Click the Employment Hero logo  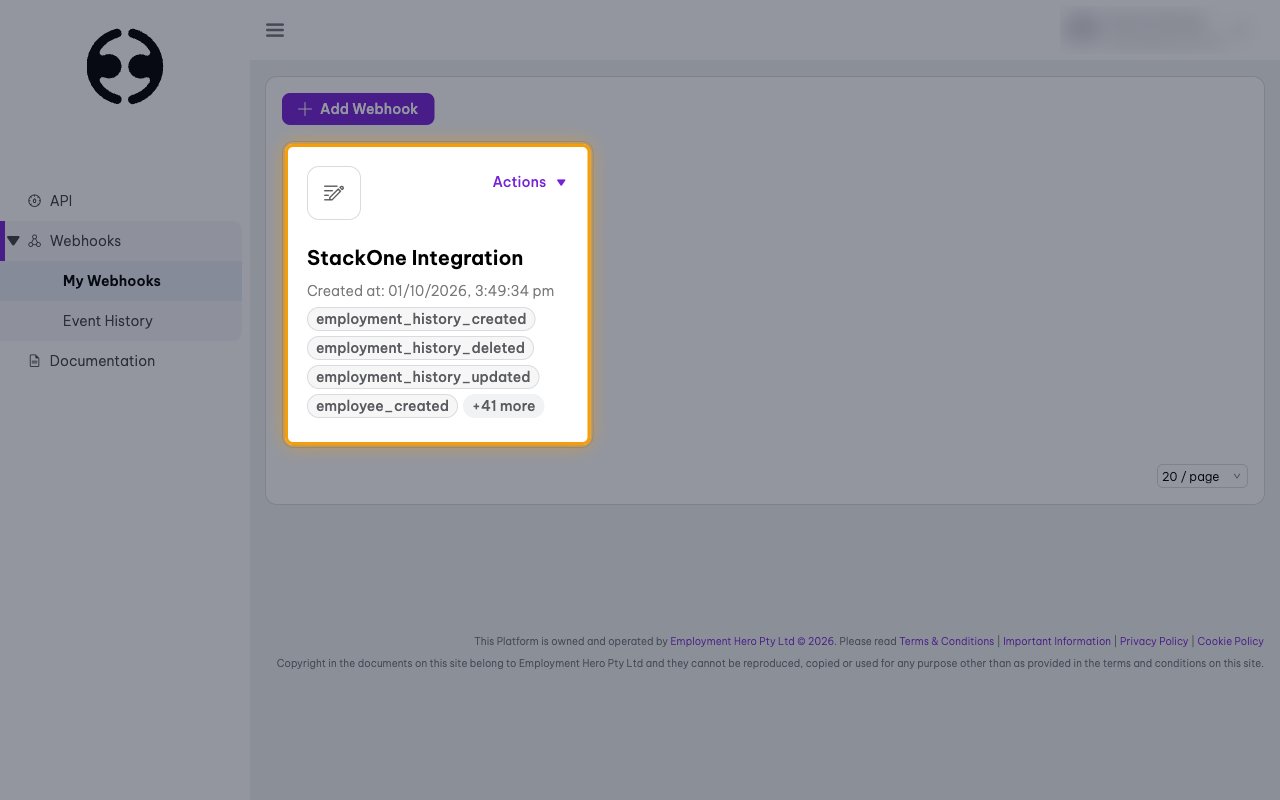[125, 66]
